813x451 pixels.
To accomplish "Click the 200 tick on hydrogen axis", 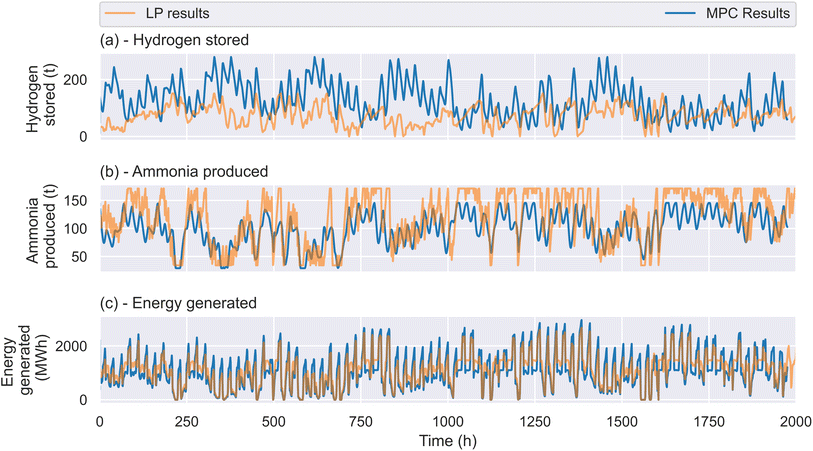I will click(x=76, y=80).
